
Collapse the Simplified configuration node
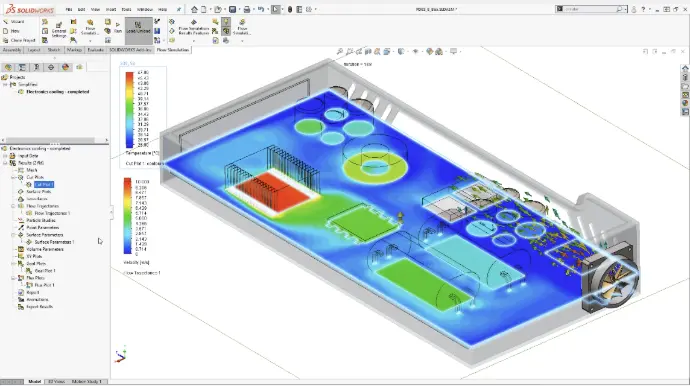tap(5, 85)
